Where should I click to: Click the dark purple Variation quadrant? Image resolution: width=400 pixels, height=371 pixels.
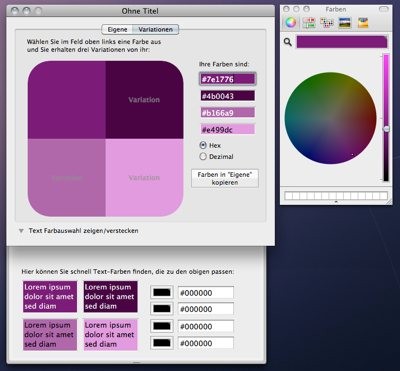[144, 100]
